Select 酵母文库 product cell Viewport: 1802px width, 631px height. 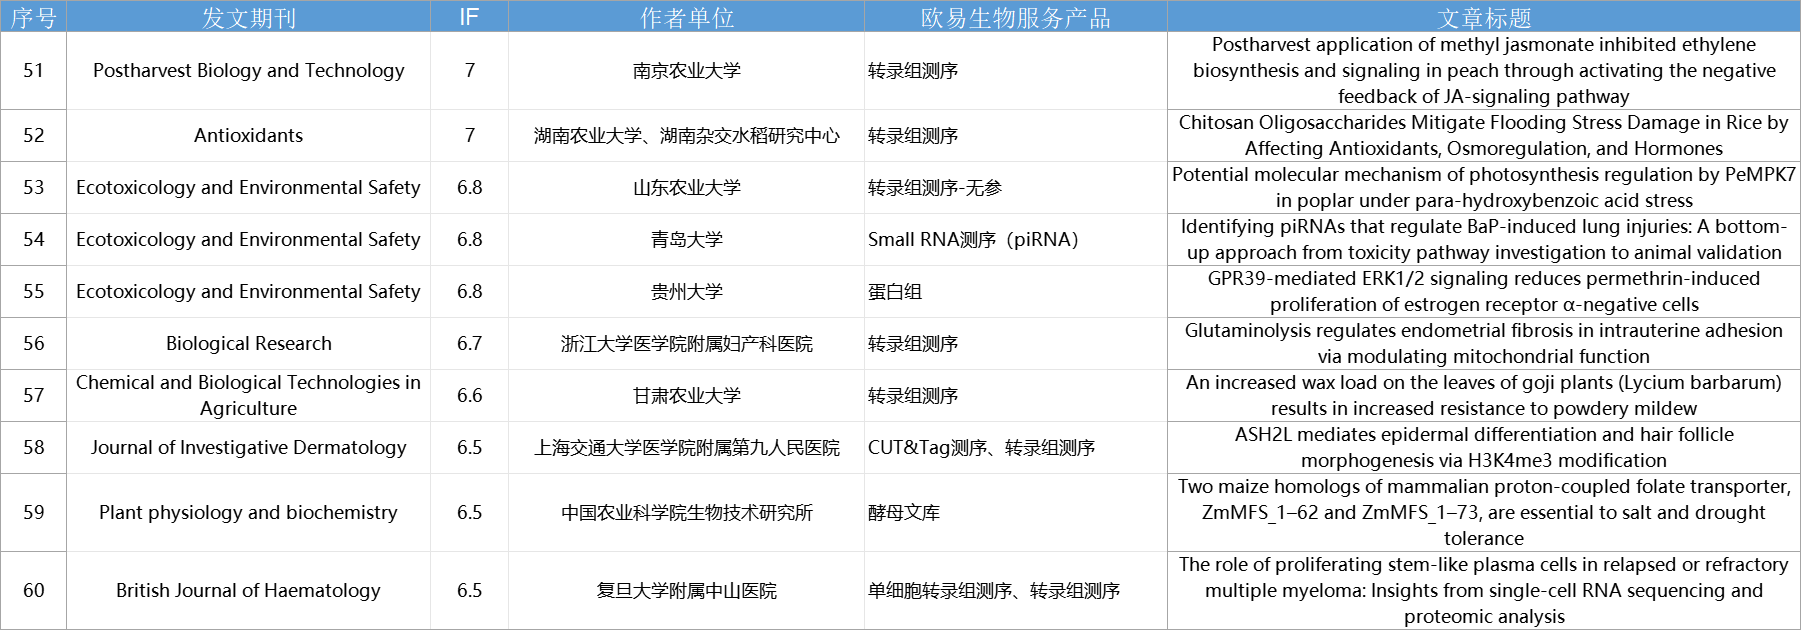click(x=1015, y=513)
